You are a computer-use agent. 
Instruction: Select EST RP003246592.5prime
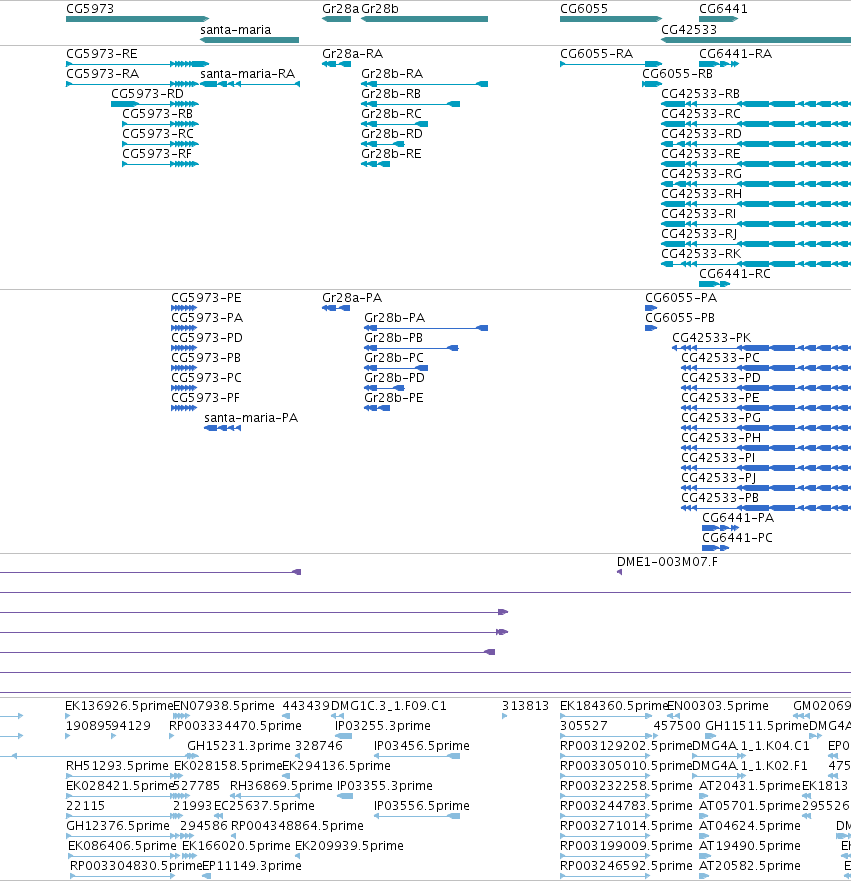[626, 866]
